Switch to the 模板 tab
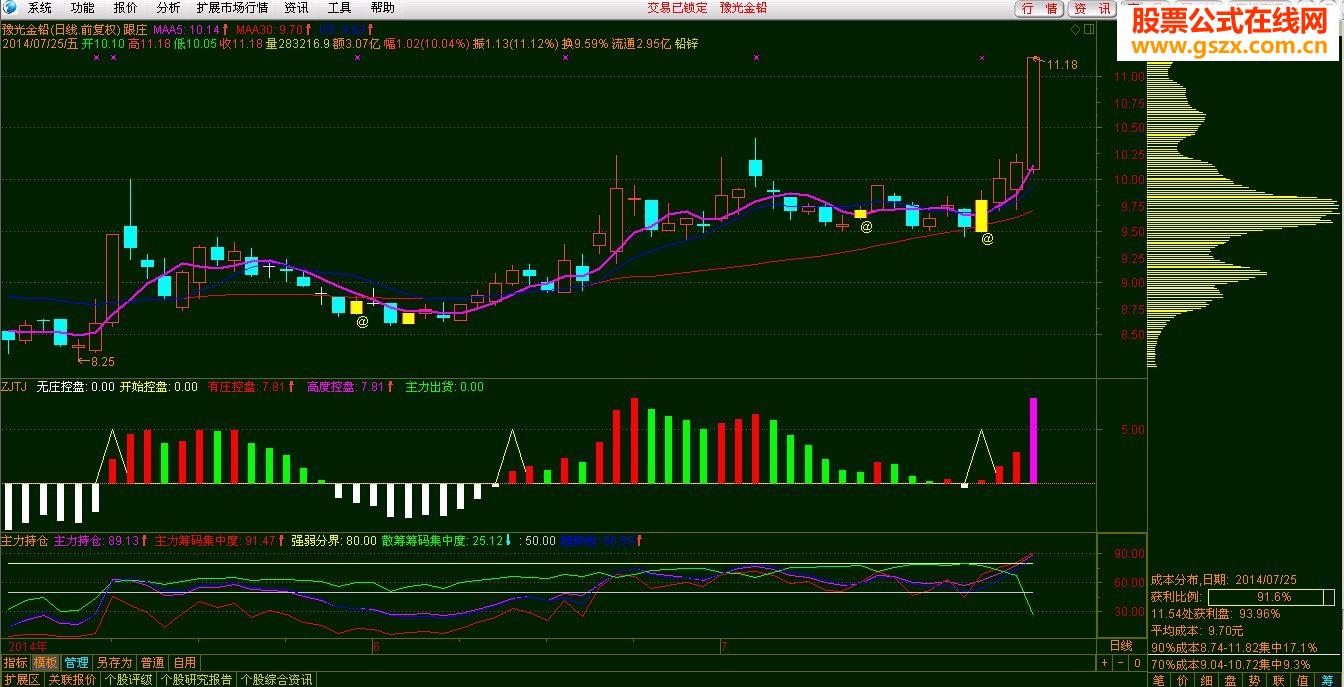 (x=45, y=662)
